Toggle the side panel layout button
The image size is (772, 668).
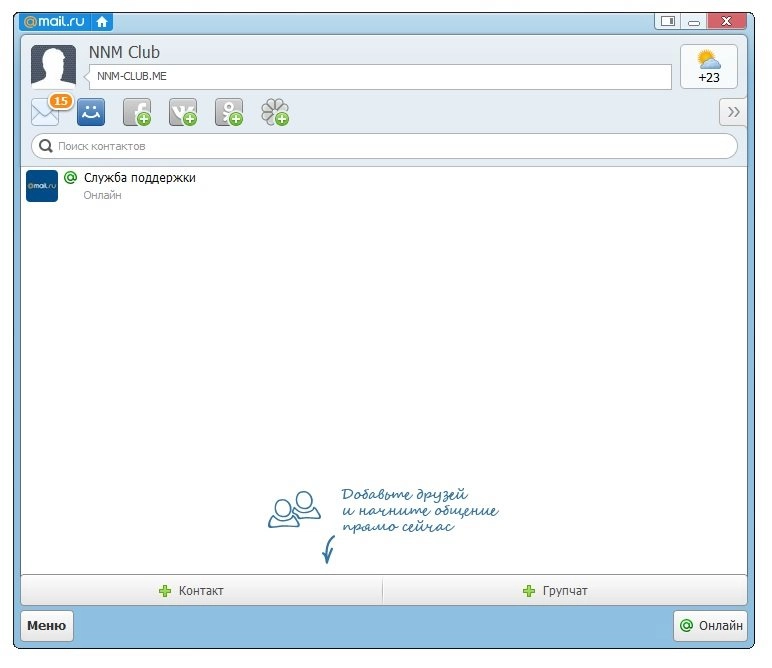pyautogui.click(x=668, y=21)
